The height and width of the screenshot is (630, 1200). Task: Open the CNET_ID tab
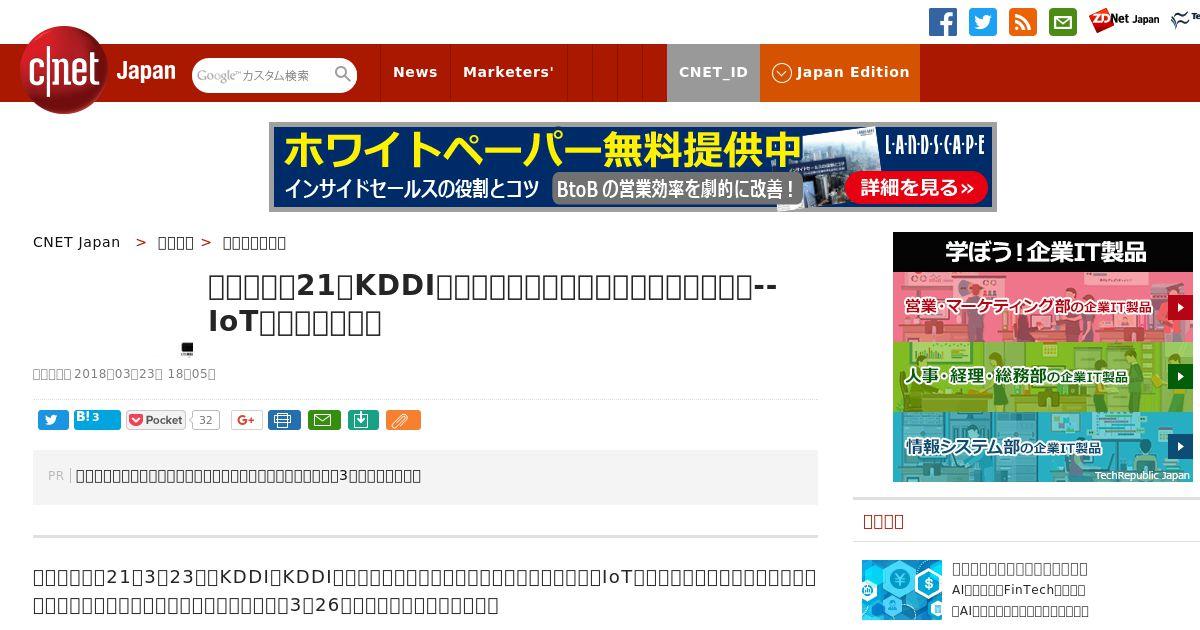(x=713, y=72)
